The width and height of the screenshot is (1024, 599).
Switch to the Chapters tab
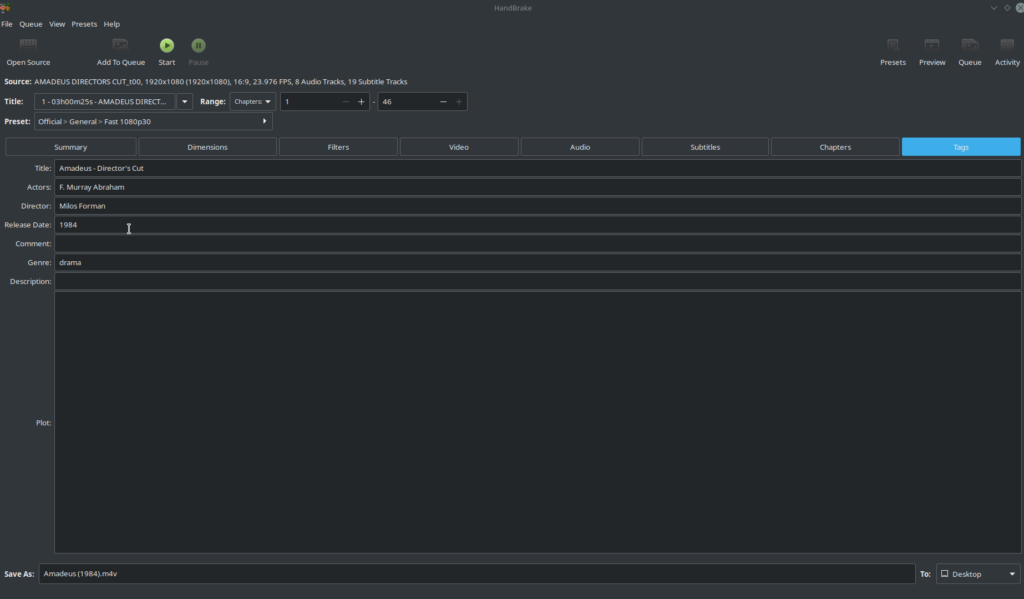coord(835,147)
